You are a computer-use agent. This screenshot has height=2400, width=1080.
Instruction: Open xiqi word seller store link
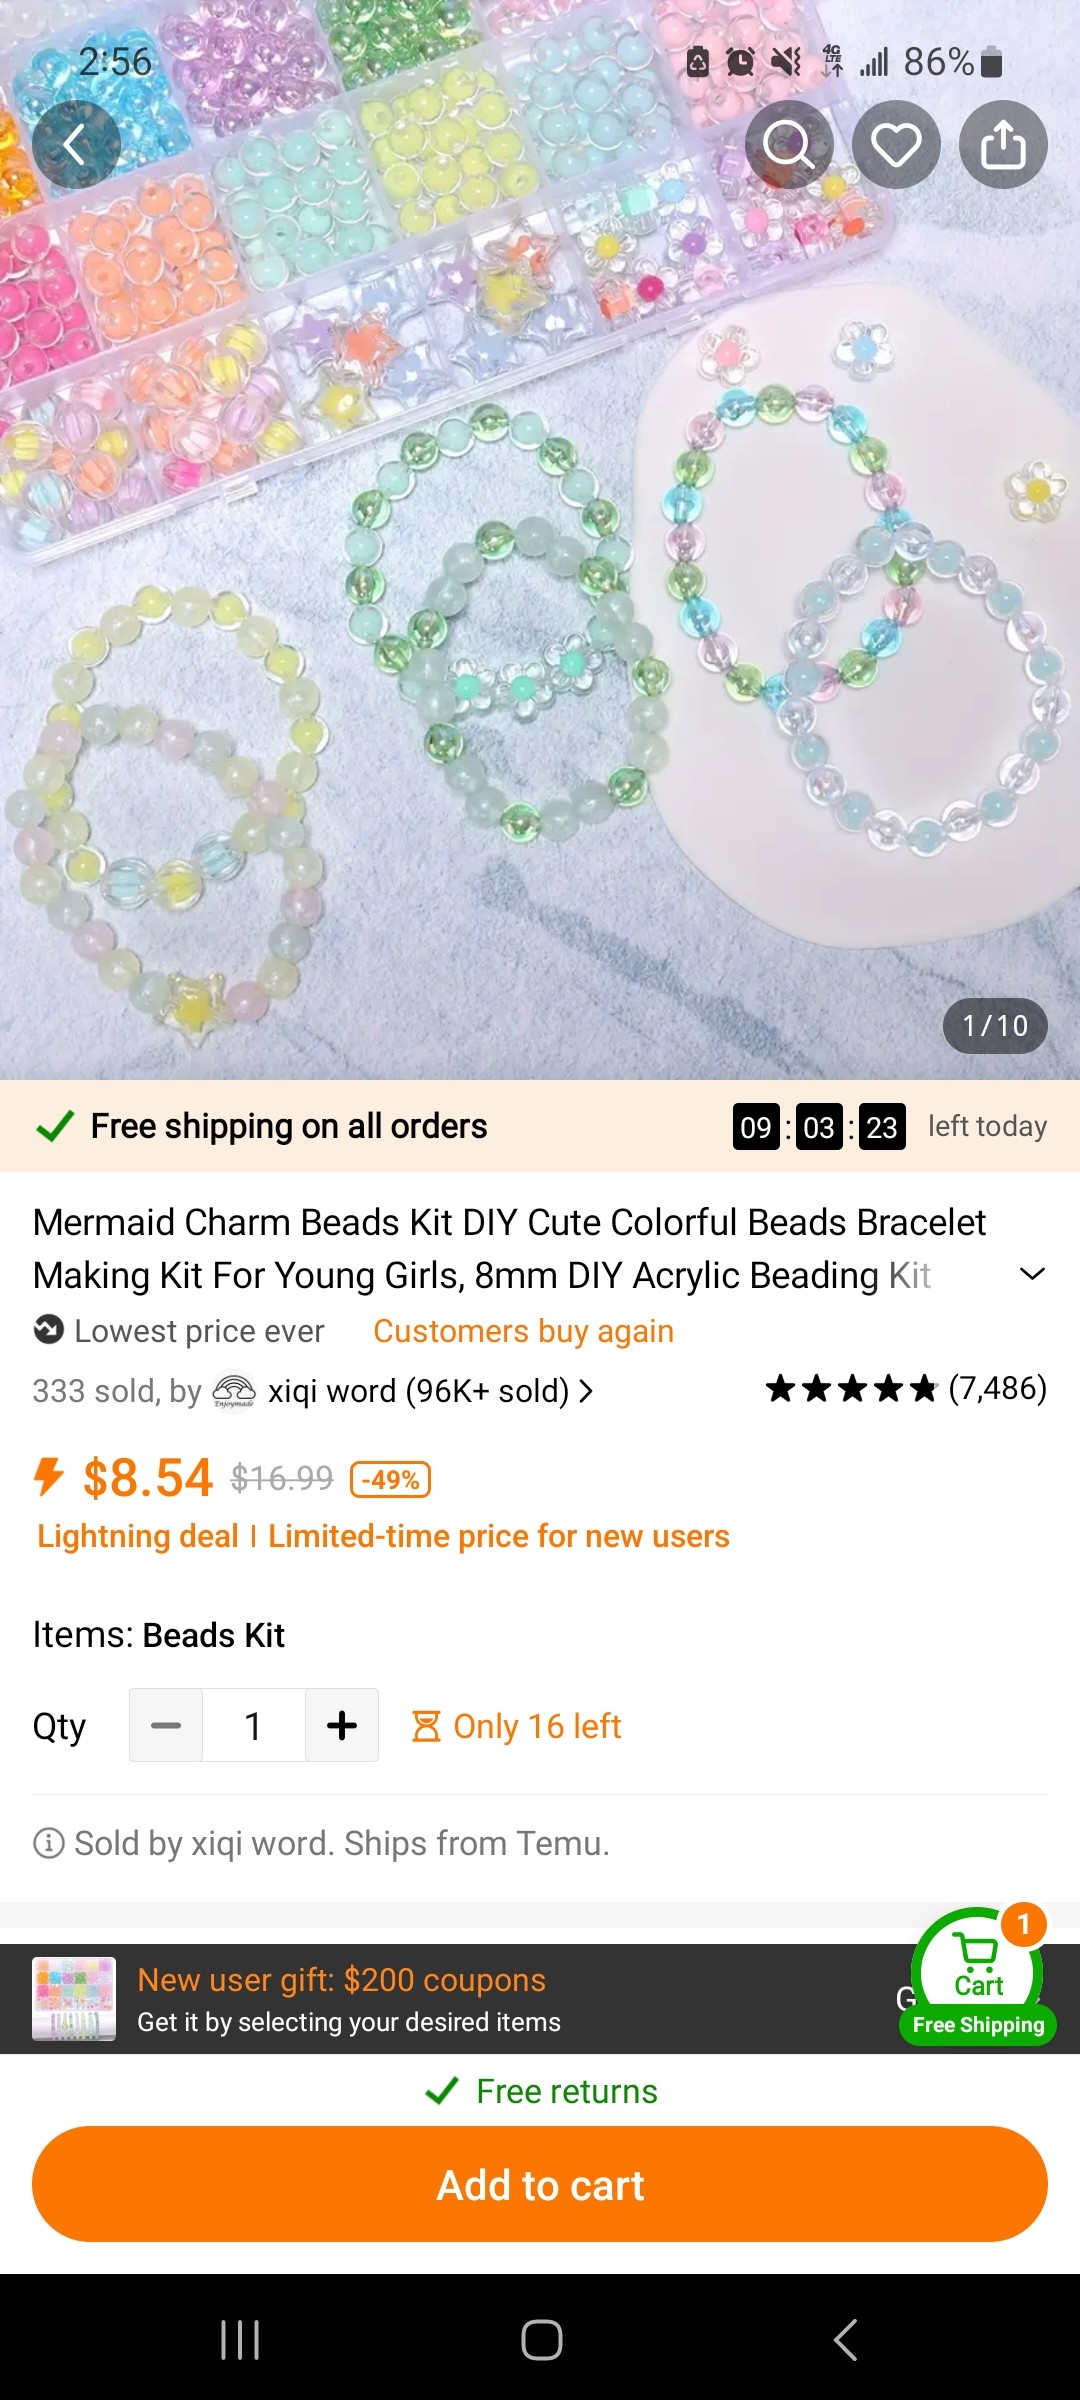pyautogui.click(x=418, y=1391)
